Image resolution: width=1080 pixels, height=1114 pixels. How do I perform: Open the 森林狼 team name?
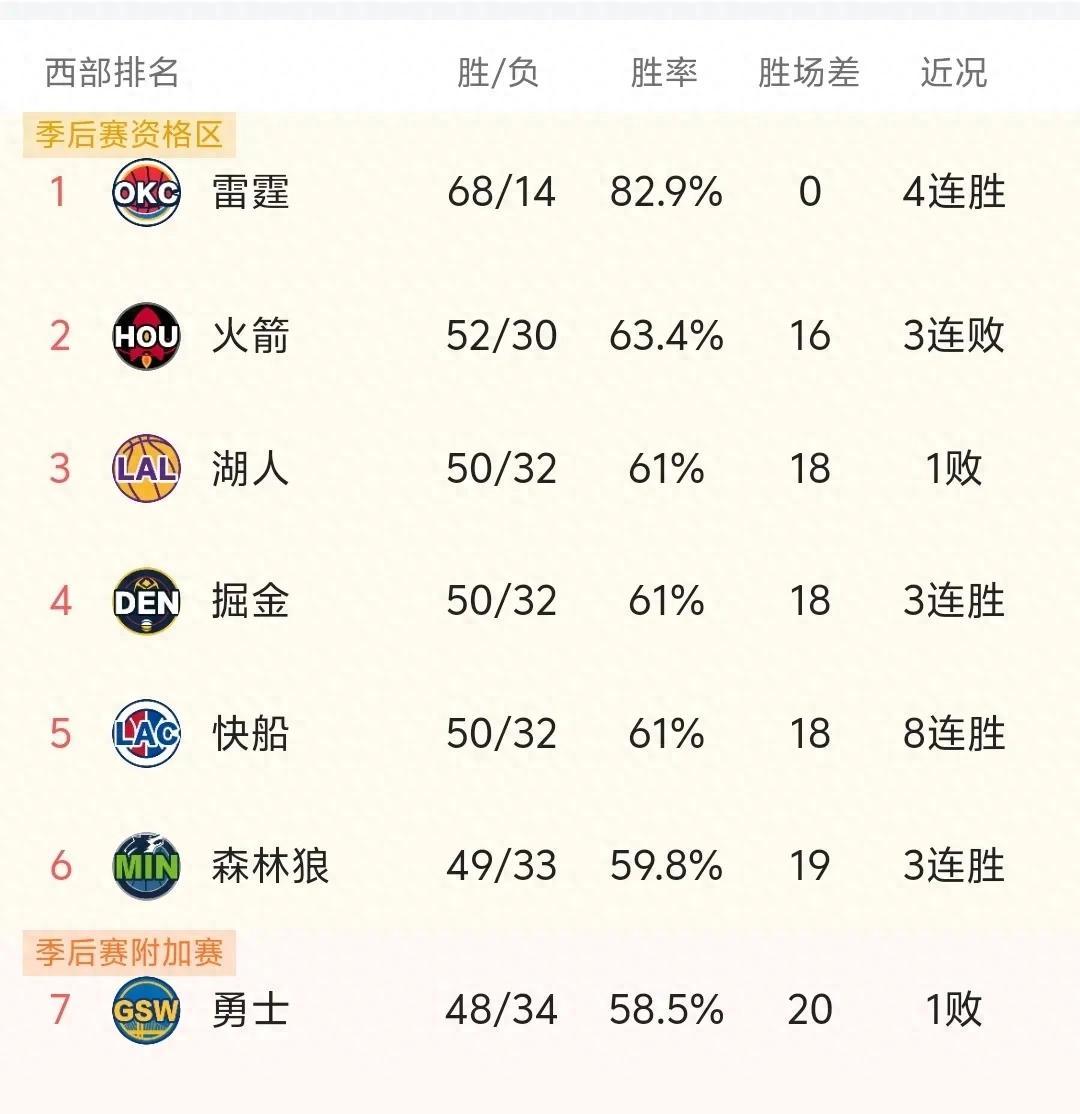click(270, 866)
